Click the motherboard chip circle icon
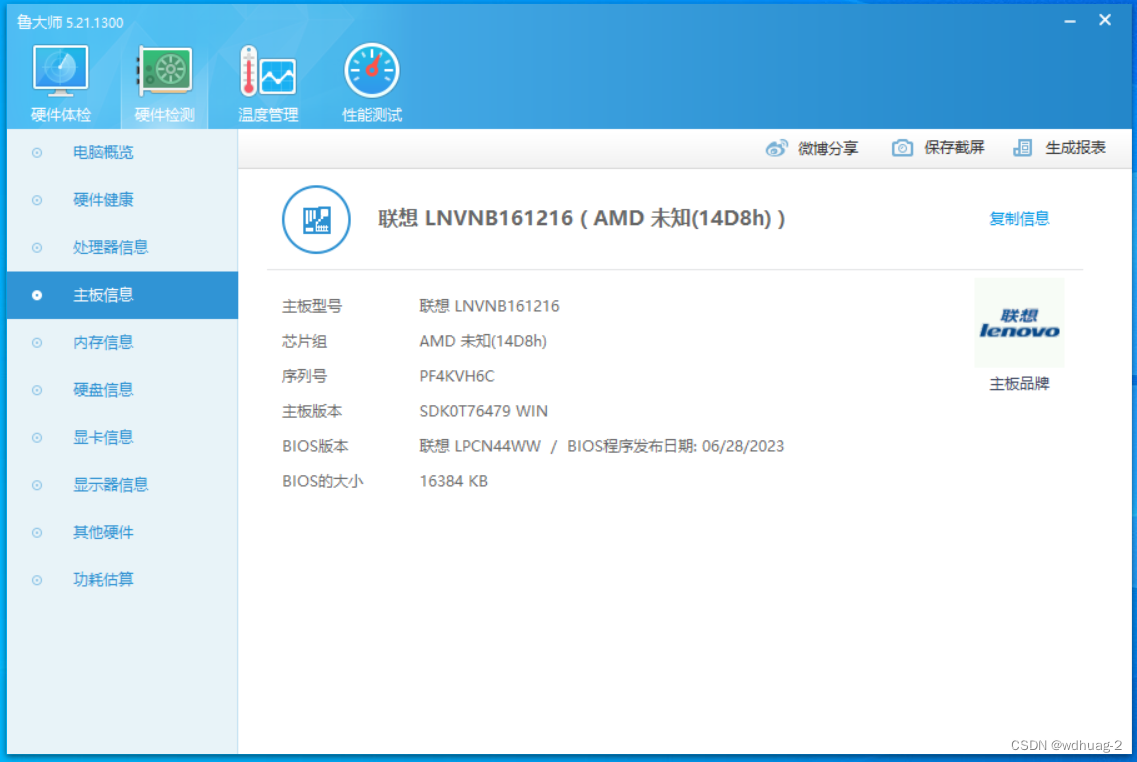 (x=316, y=219)
